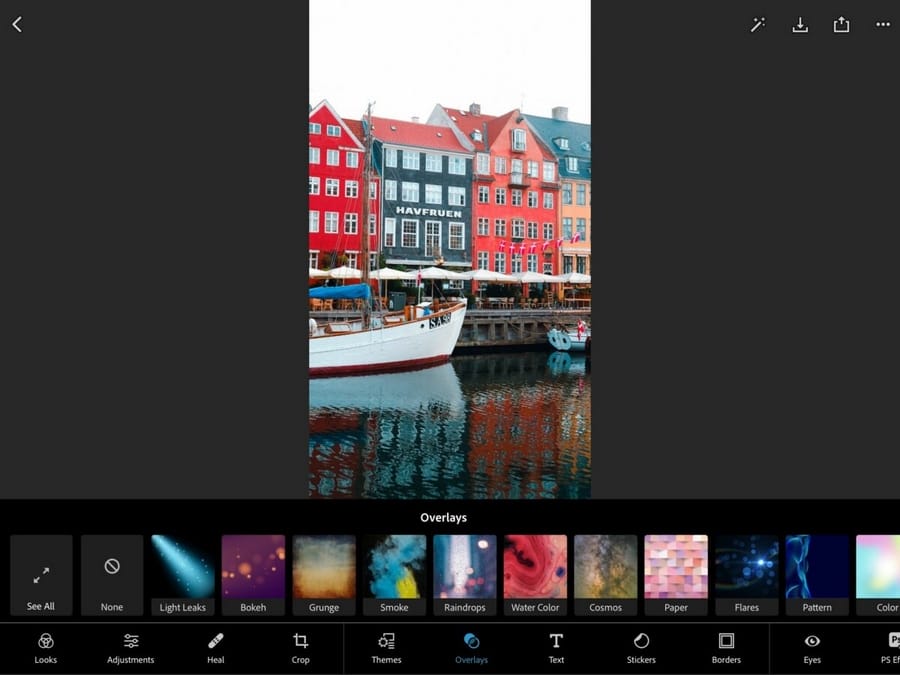Go back with the arrow at top left
The image size is (900, 675).
tap(17, 24)
